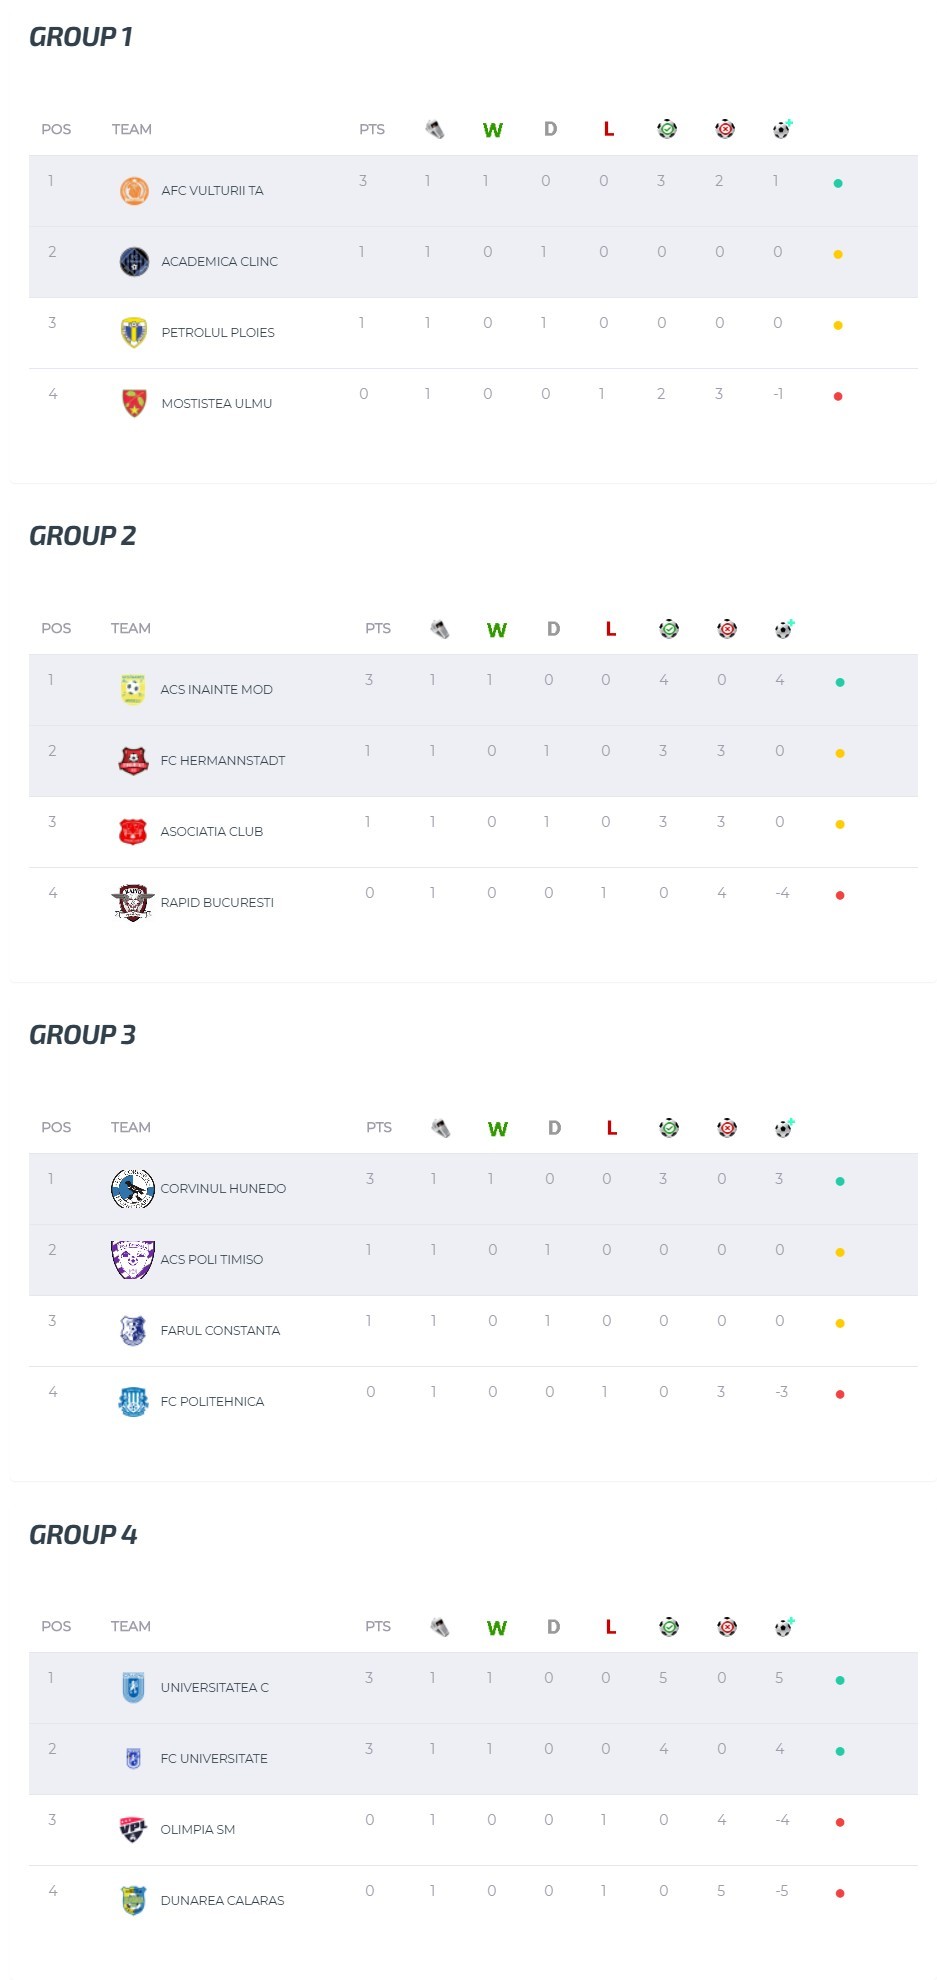The height and width of the screenshot is (1980, 937).
Task: Open Mostistea Ulmu team link
Action: click(x=216, y=403)
